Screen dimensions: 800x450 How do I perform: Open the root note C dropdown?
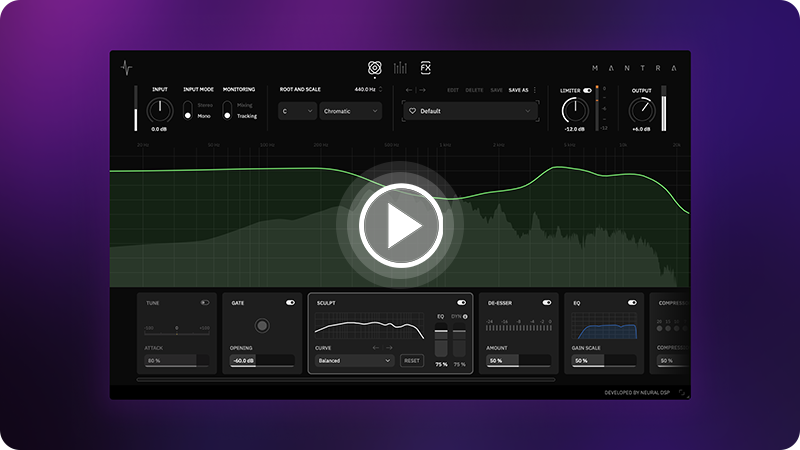[297, 111]
